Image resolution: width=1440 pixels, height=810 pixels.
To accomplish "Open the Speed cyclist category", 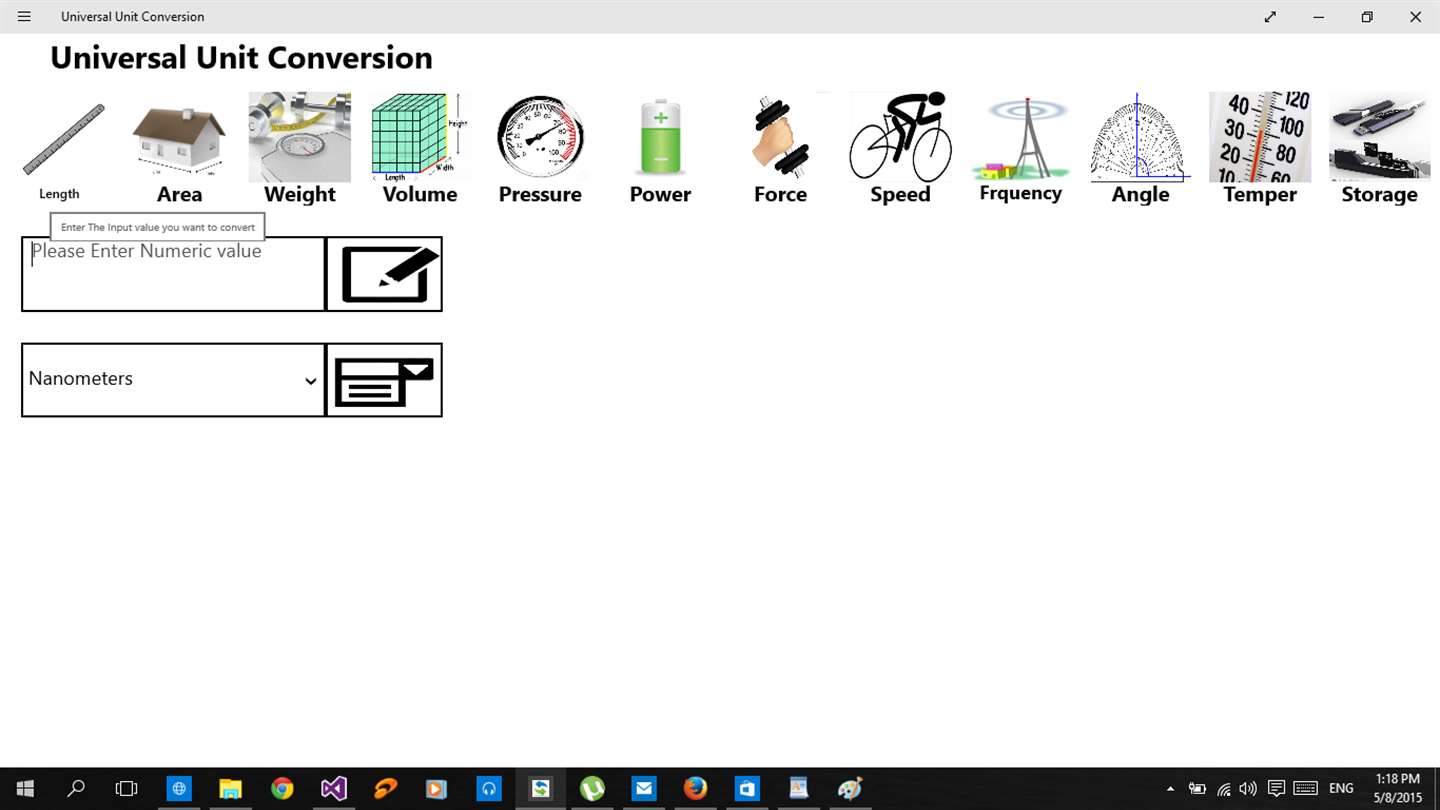I will (x=900, y=137).
